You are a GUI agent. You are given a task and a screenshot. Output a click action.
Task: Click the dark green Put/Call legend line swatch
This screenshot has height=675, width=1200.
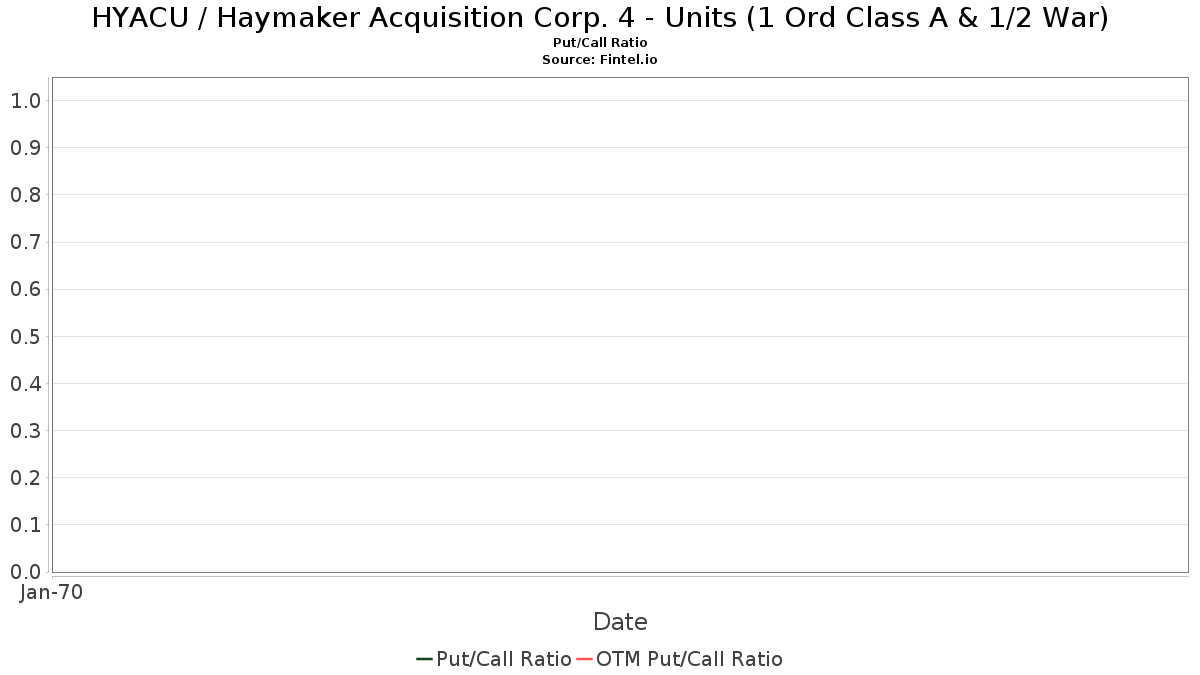424,659
